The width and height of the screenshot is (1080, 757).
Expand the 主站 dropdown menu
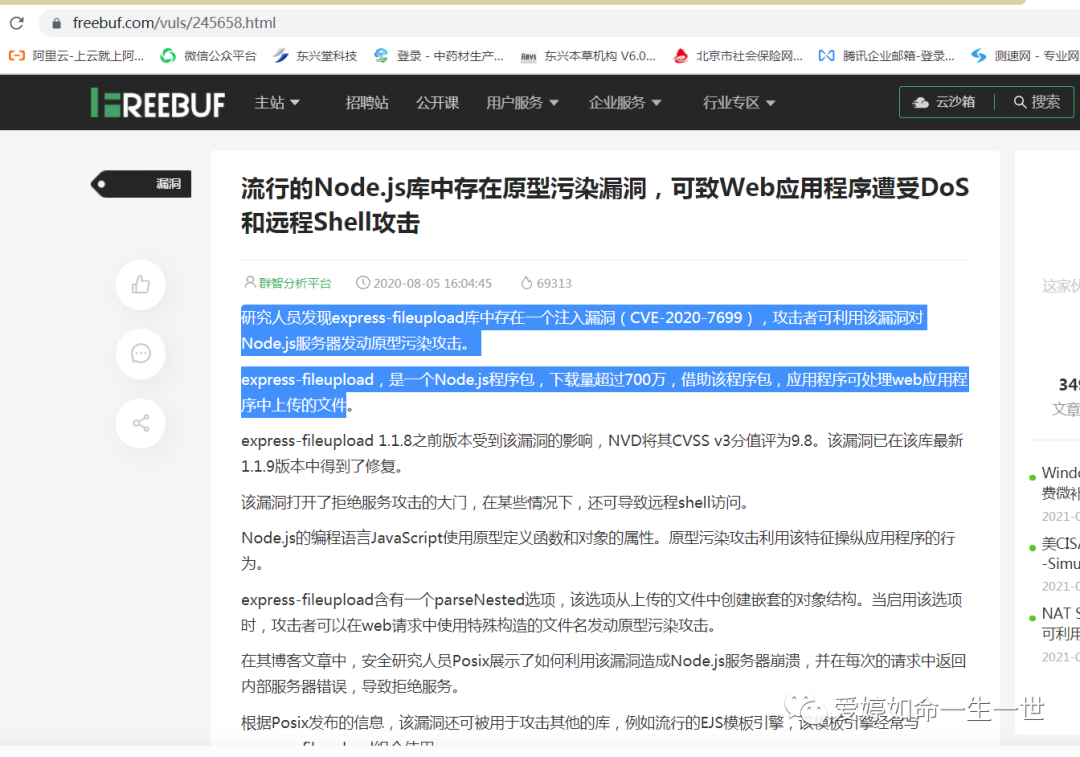pos(277,103)
